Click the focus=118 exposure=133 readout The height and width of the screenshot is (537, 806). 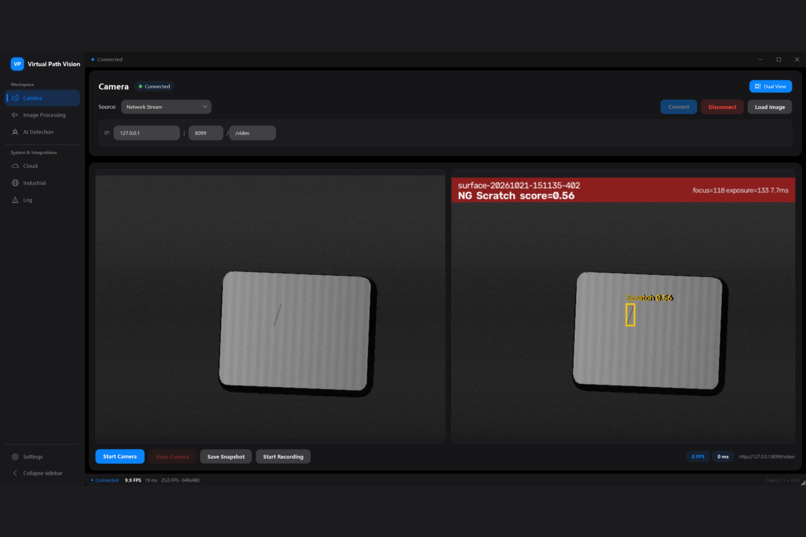coord(740,190)
